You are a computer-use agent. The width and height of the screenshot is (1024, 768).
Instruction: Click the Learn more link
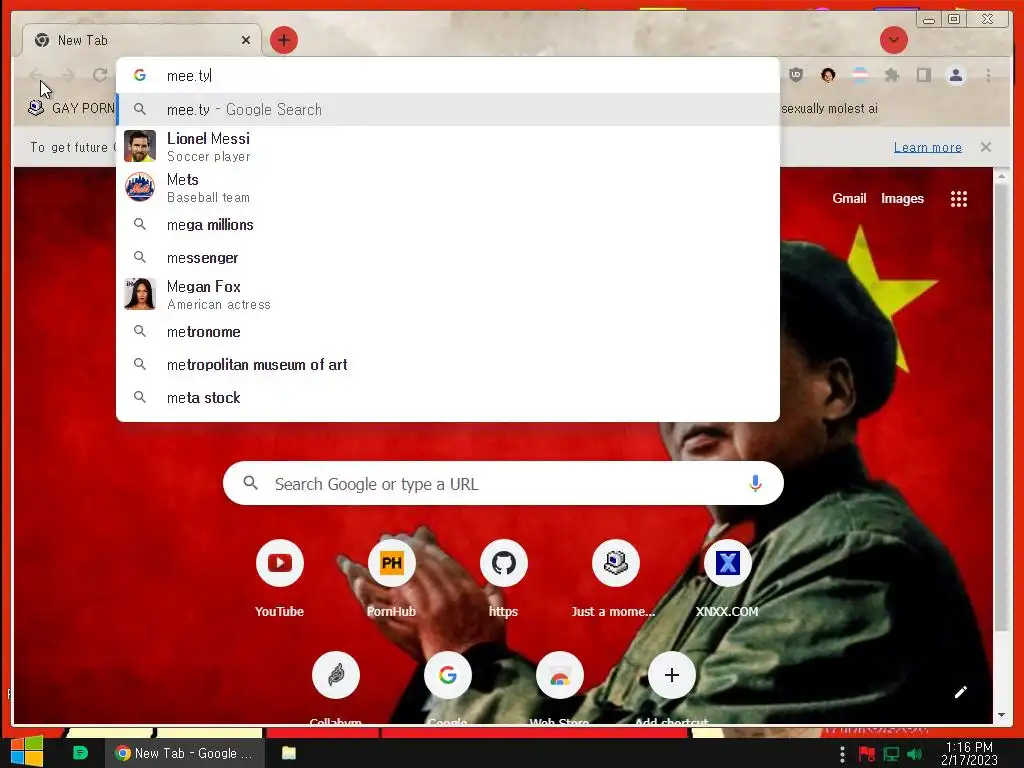[927, 147]
